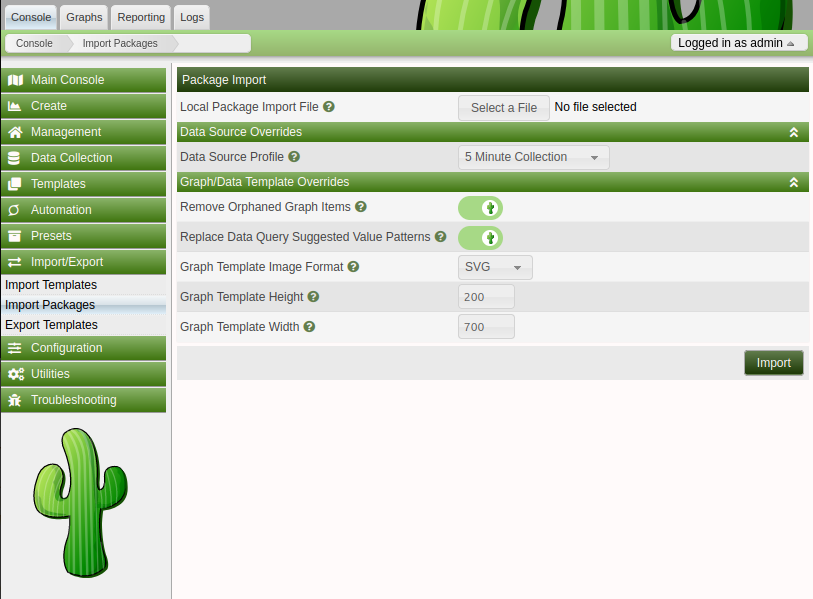Click the help icon for Remove Orphaned Graph Items

[x=361, y=207]
